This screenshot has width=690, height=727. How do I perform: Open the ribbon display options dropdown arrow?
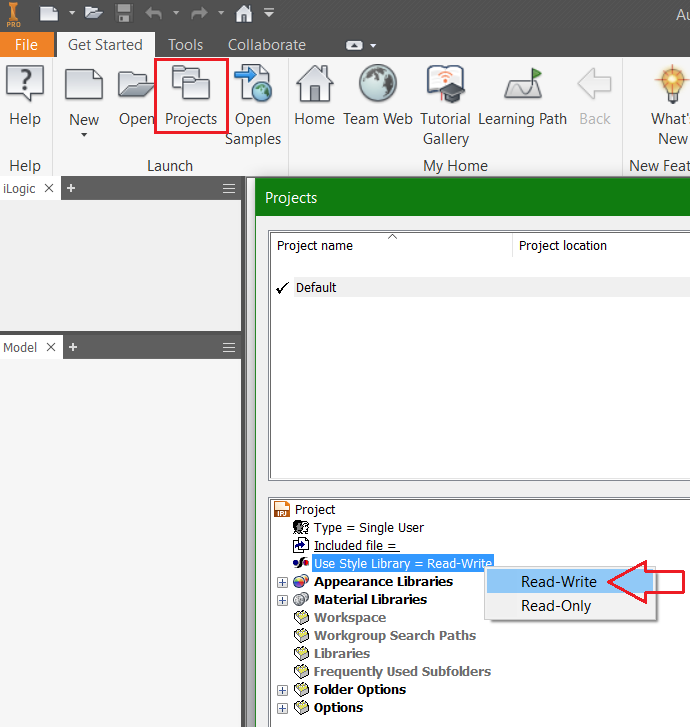coord(373,45)
